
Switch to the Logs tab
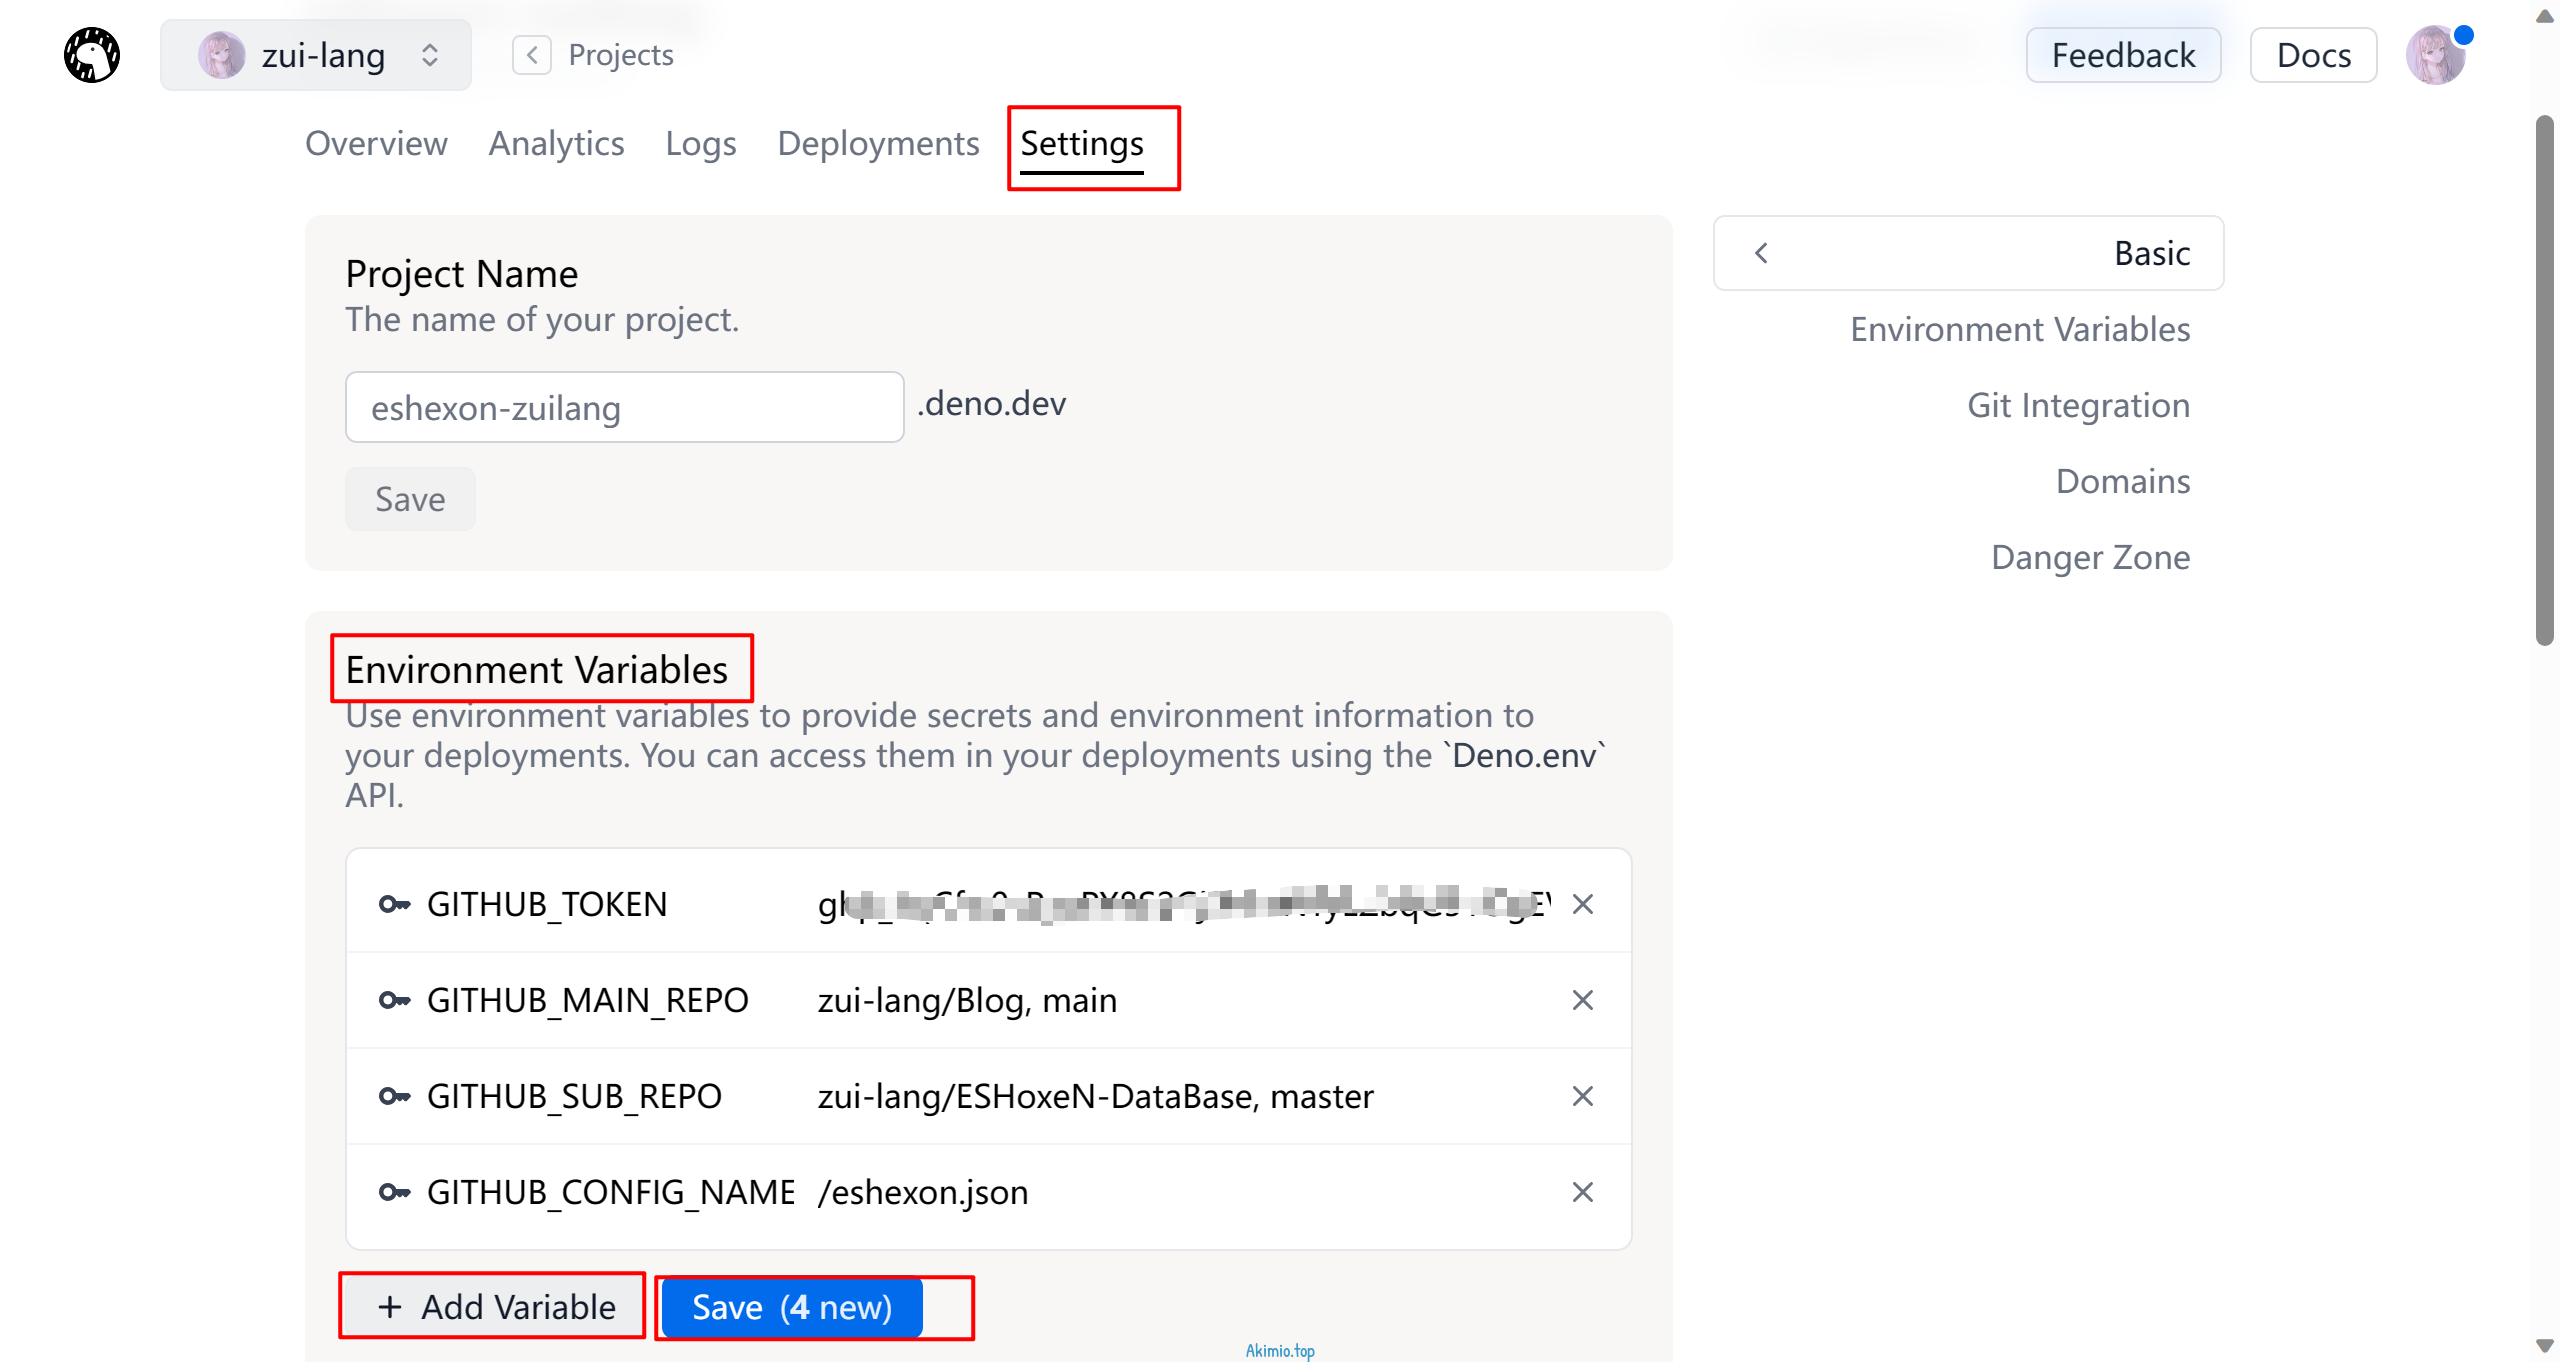coord(701,144)
